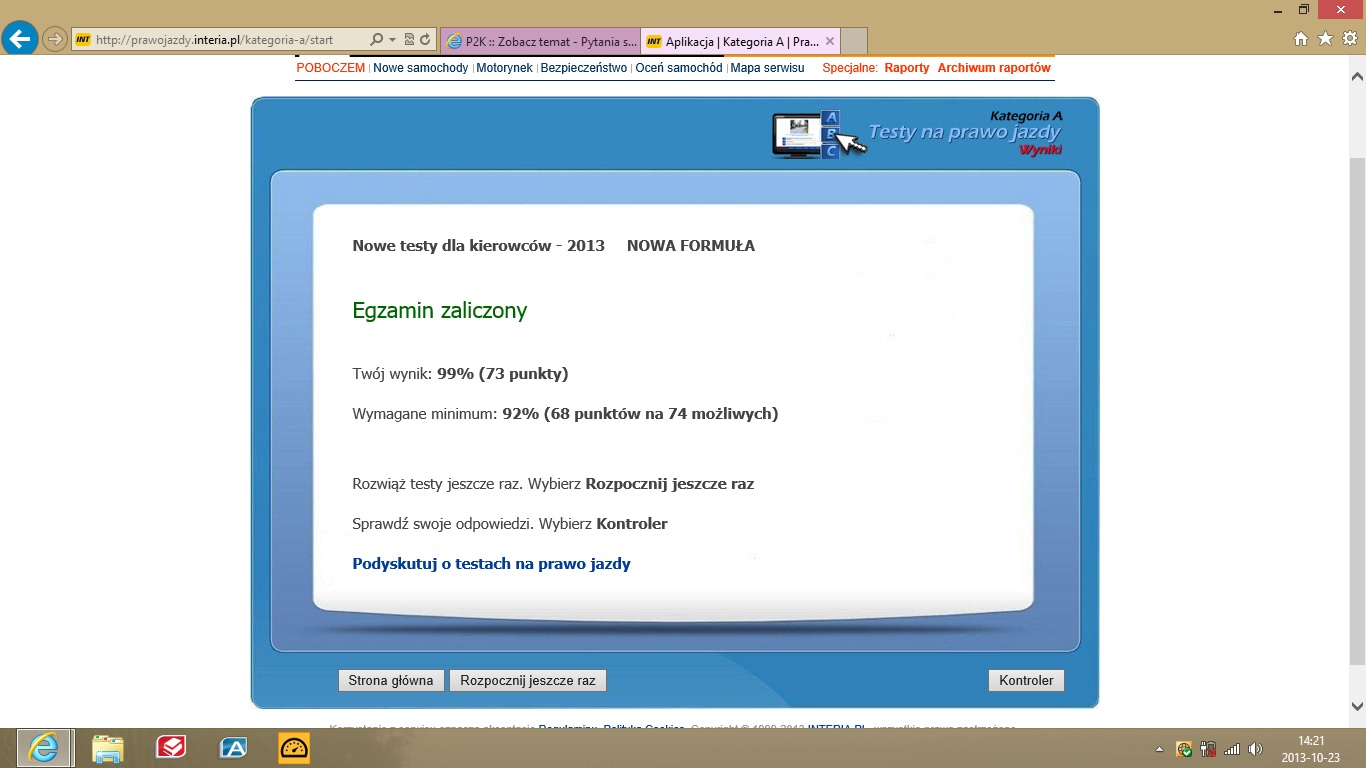Click the INT site favicon in address bar
The height and width of the screenshot is (768, 1366).
point(83,40)
